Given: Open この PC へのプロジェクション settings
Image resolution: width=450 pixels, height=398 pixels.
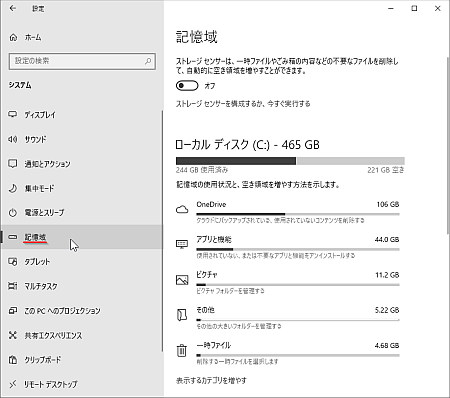Looking at the screenshot, I should (82, 311).
